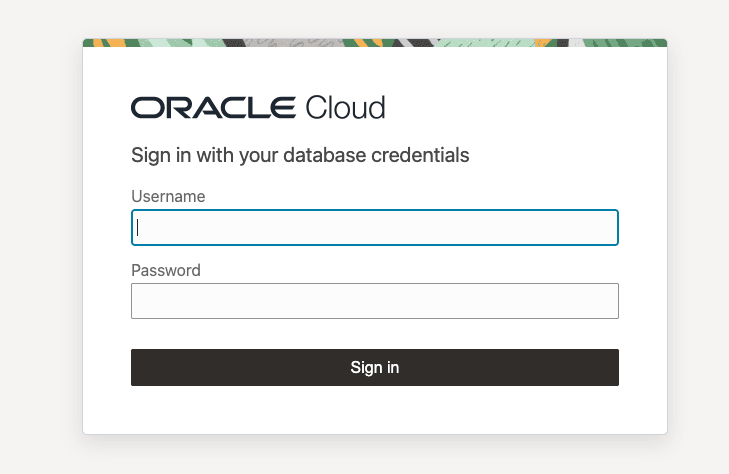729x474 pixels.
Task: Click the left orange stripe in the banner
Action: [x=116, y=43]
